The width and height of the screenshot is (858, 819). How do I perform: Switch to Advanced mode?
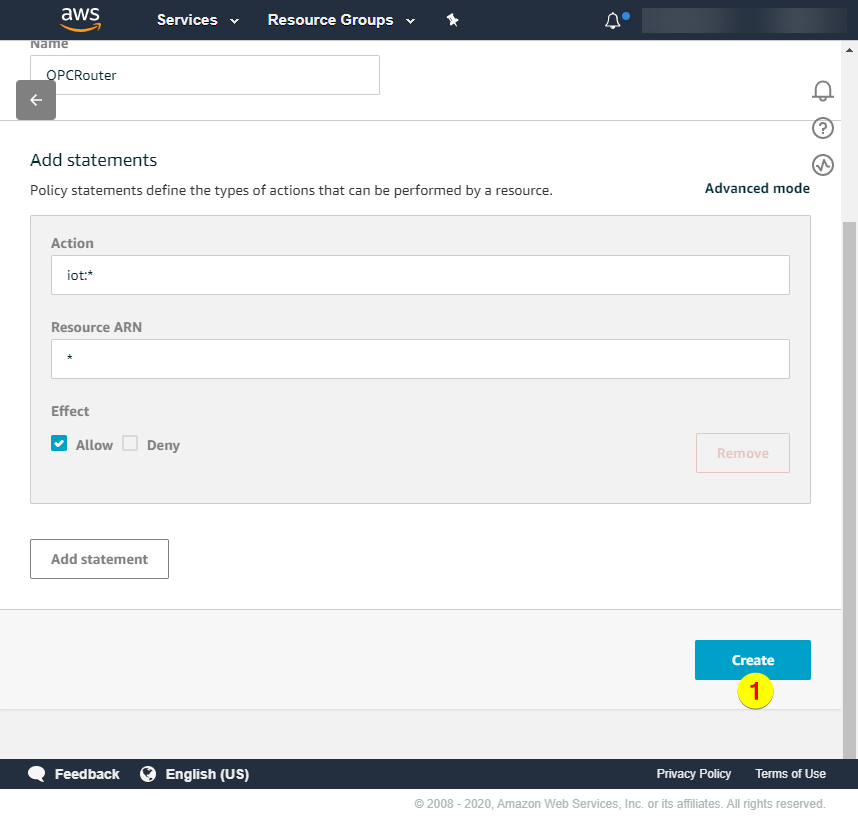pyautogui.click(x=757, y=188)
